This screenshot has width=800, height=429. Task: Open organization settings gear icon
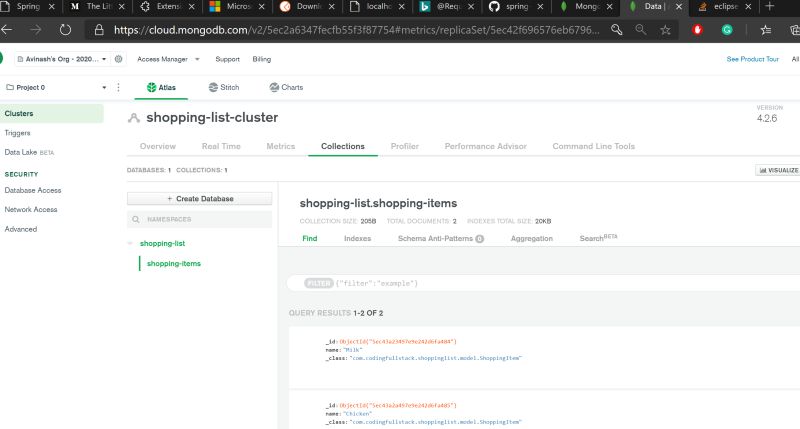(118, 59)
